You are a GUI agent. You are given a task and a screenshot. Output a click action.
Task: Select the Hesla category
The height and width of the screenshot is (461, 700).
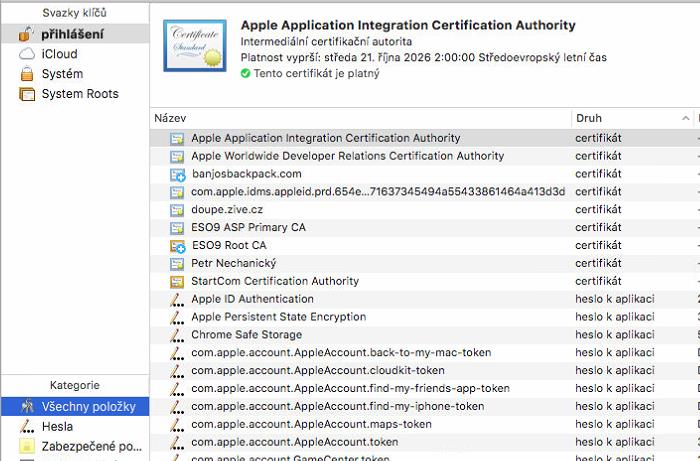pos(75,427)
